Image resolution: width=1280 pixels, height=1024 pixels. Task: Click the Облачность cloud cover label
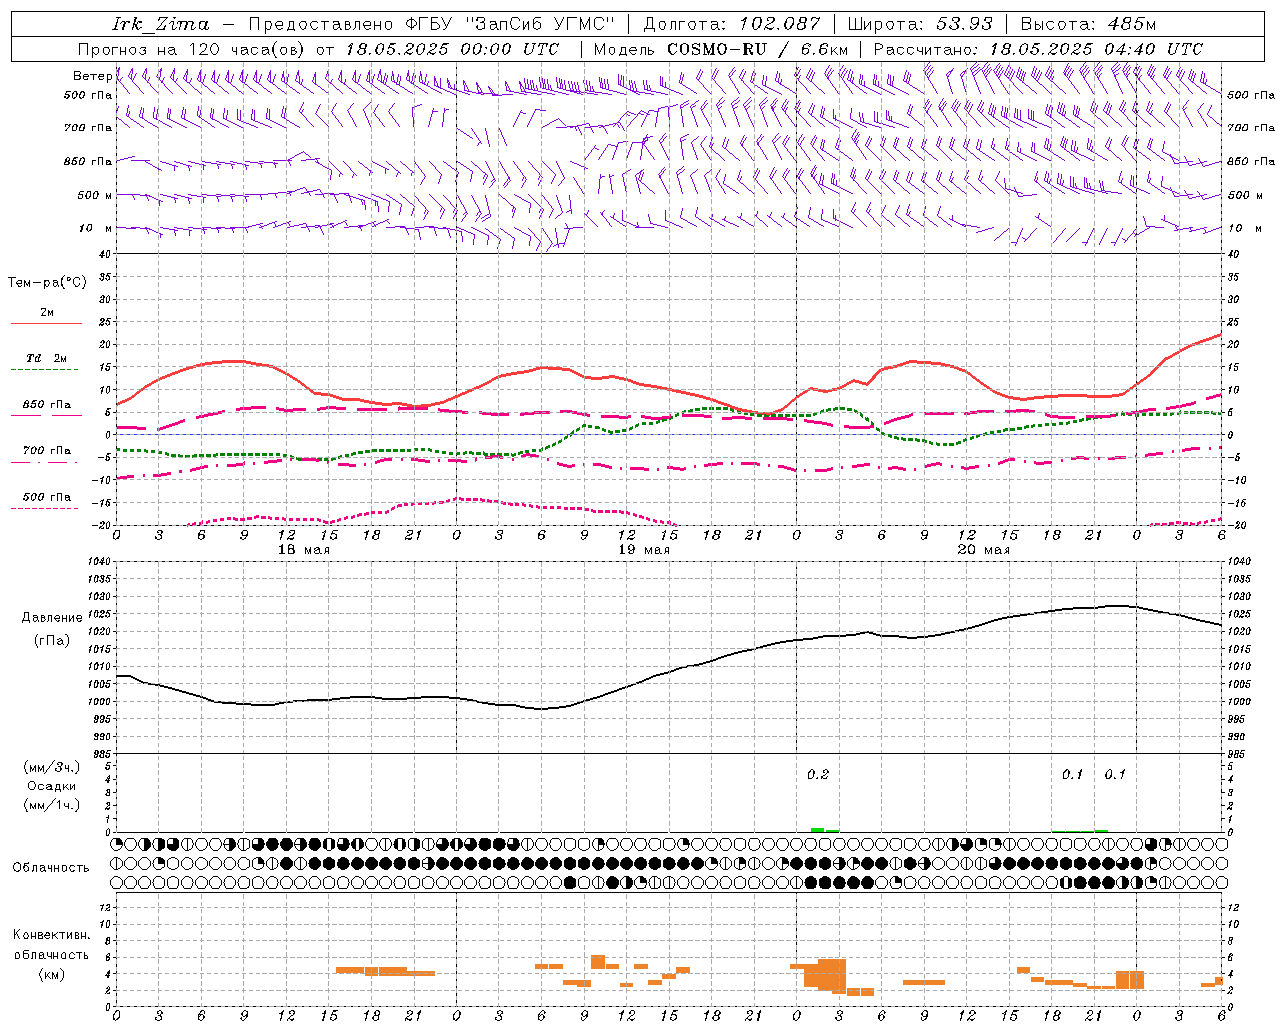(x=51, y=867)
